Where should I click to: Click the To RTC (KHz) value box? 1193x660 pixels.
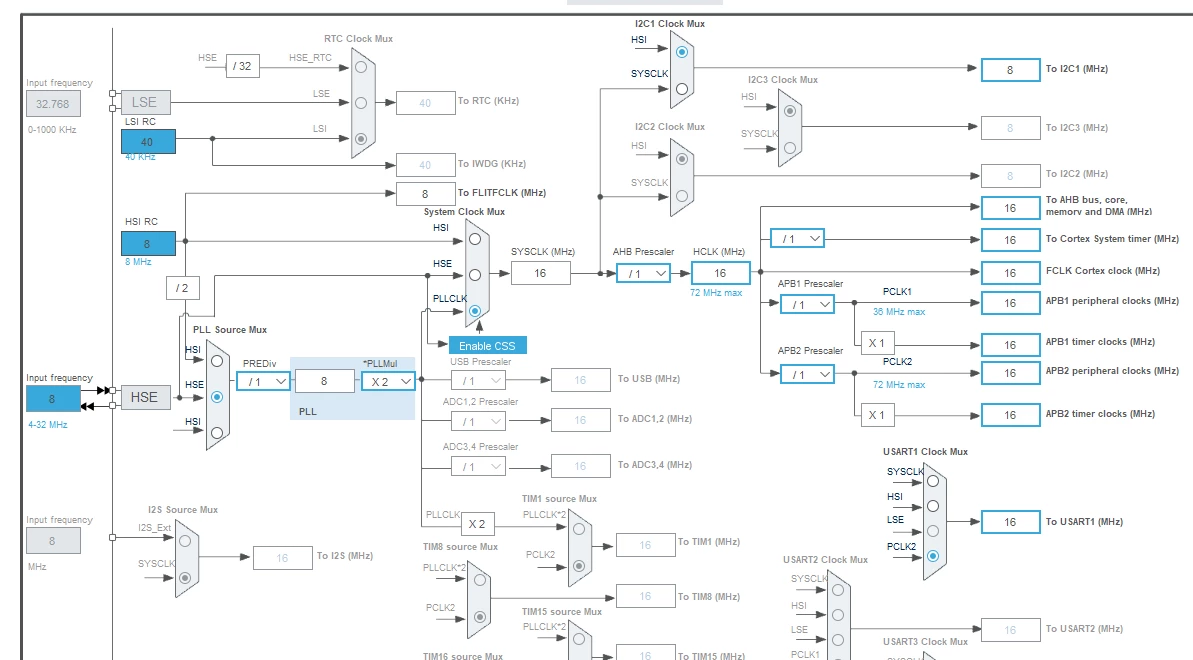425,103
